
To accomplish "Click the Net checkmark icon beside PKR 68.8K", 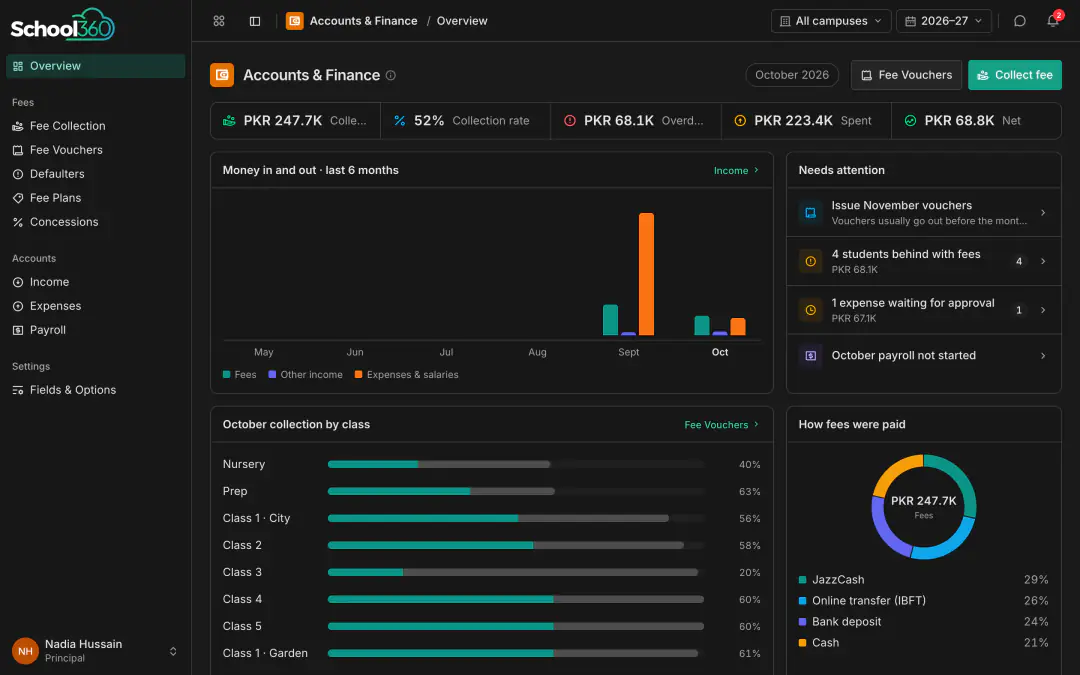I will pyautogui.click(x=910, y=121).
